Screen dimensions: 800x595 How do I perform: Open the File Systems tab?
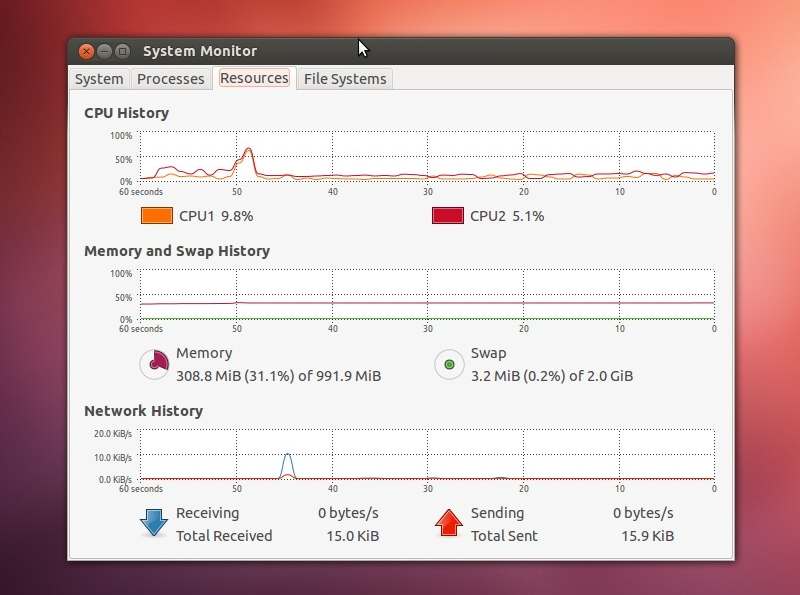pos(344,78)
